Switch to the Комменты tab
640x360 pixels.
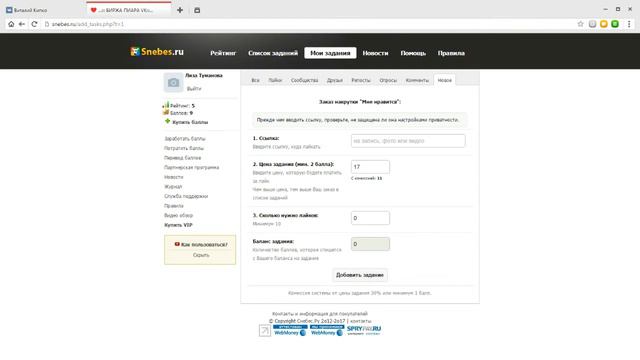point(417,80)
